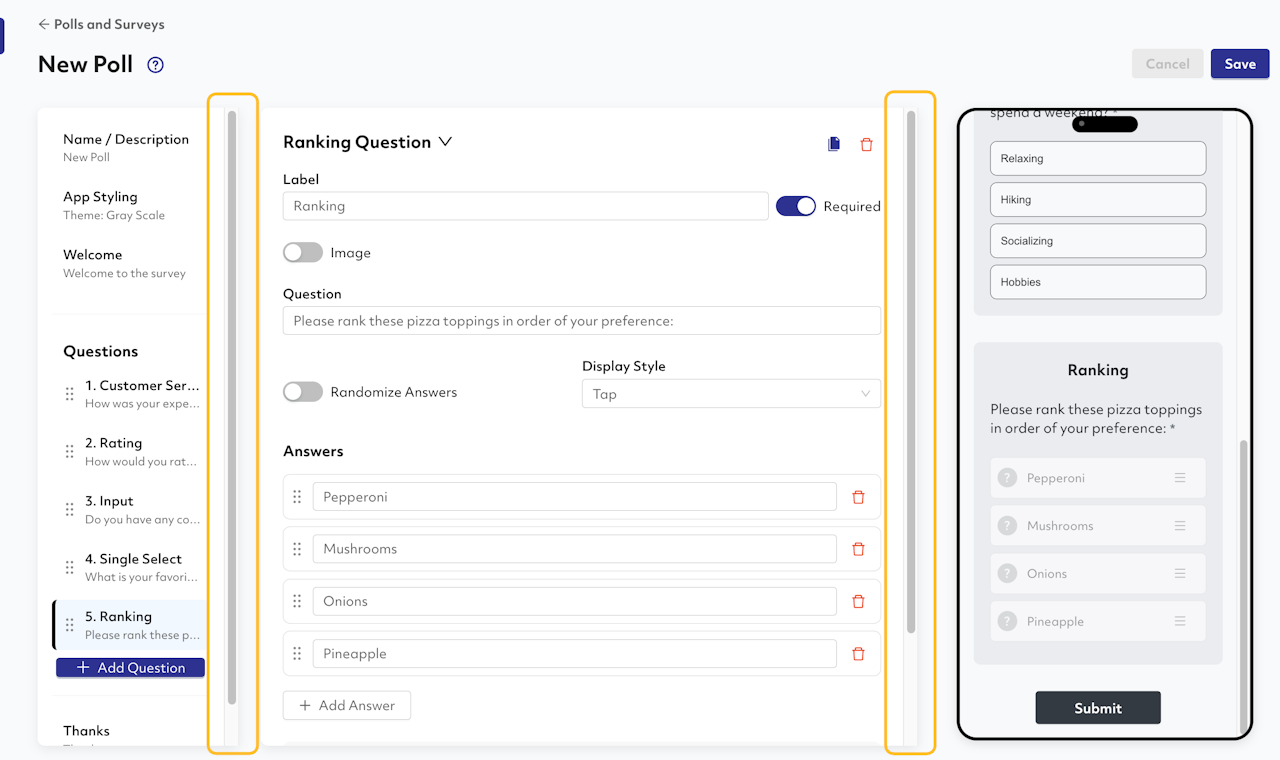
Task: Expand the Ranking Question type chevron
Action: tap(445, 142)
